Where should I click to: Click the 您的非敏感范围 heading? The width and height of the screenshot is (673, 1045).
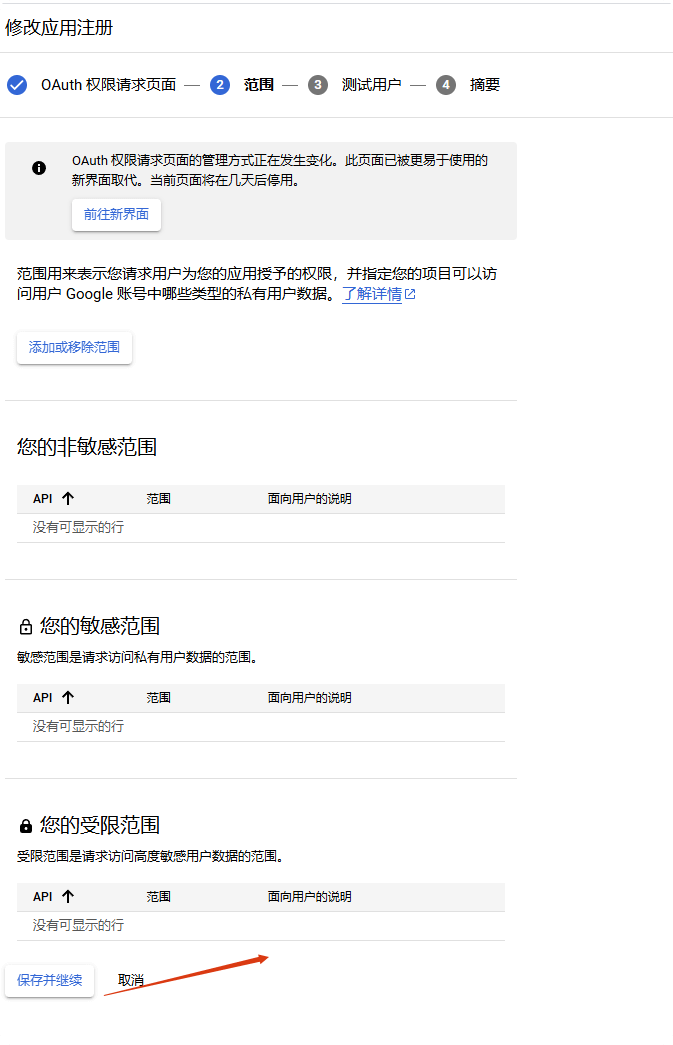click(87, 447)
